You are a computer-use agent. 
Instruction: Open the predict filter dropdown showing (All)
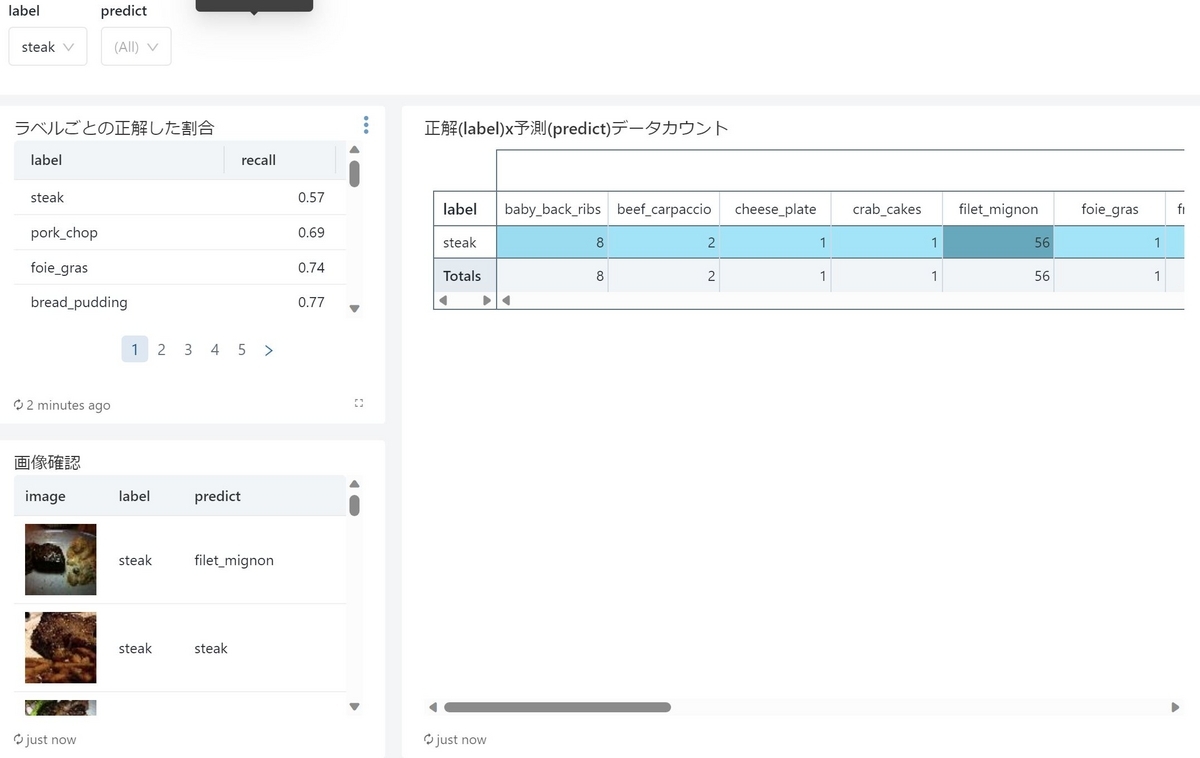coord(136,47)
